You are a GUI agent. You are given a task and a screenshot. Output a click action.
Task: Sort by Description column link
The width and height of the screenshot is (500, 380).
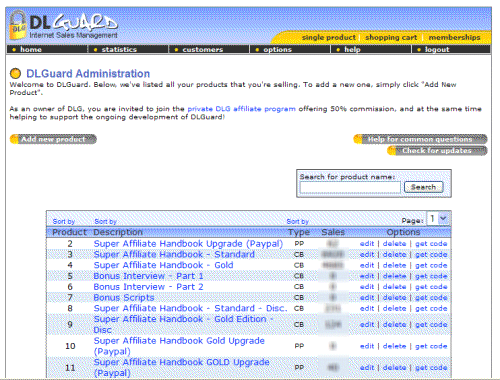(x=105, y=222)
